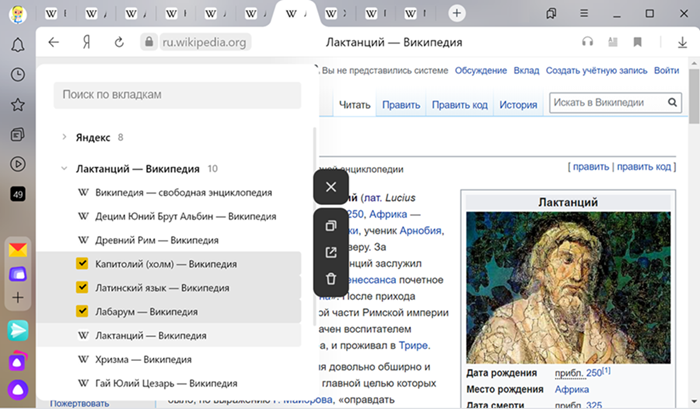Move selected tabs to new window icon
Image resolution: width=700 pixels, height=409 pixels.
pos(331,252)
